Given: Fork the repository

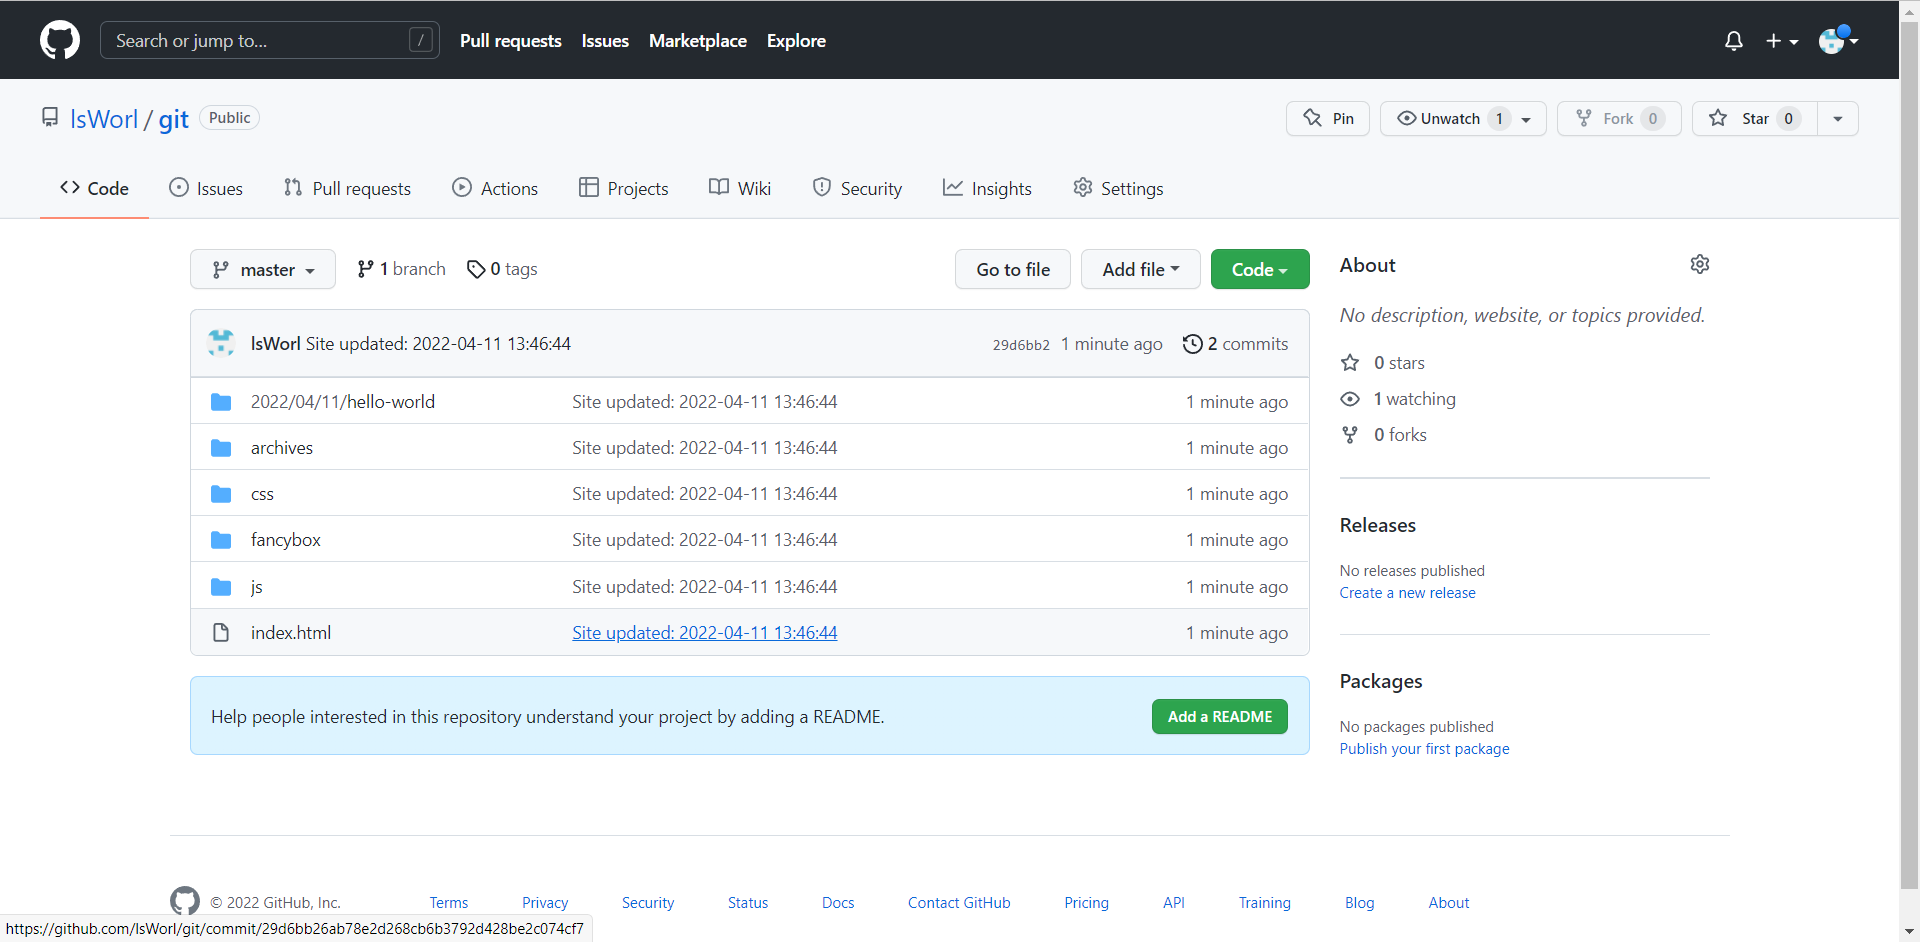Looking at the screenshot, I should coord(1619,118).
